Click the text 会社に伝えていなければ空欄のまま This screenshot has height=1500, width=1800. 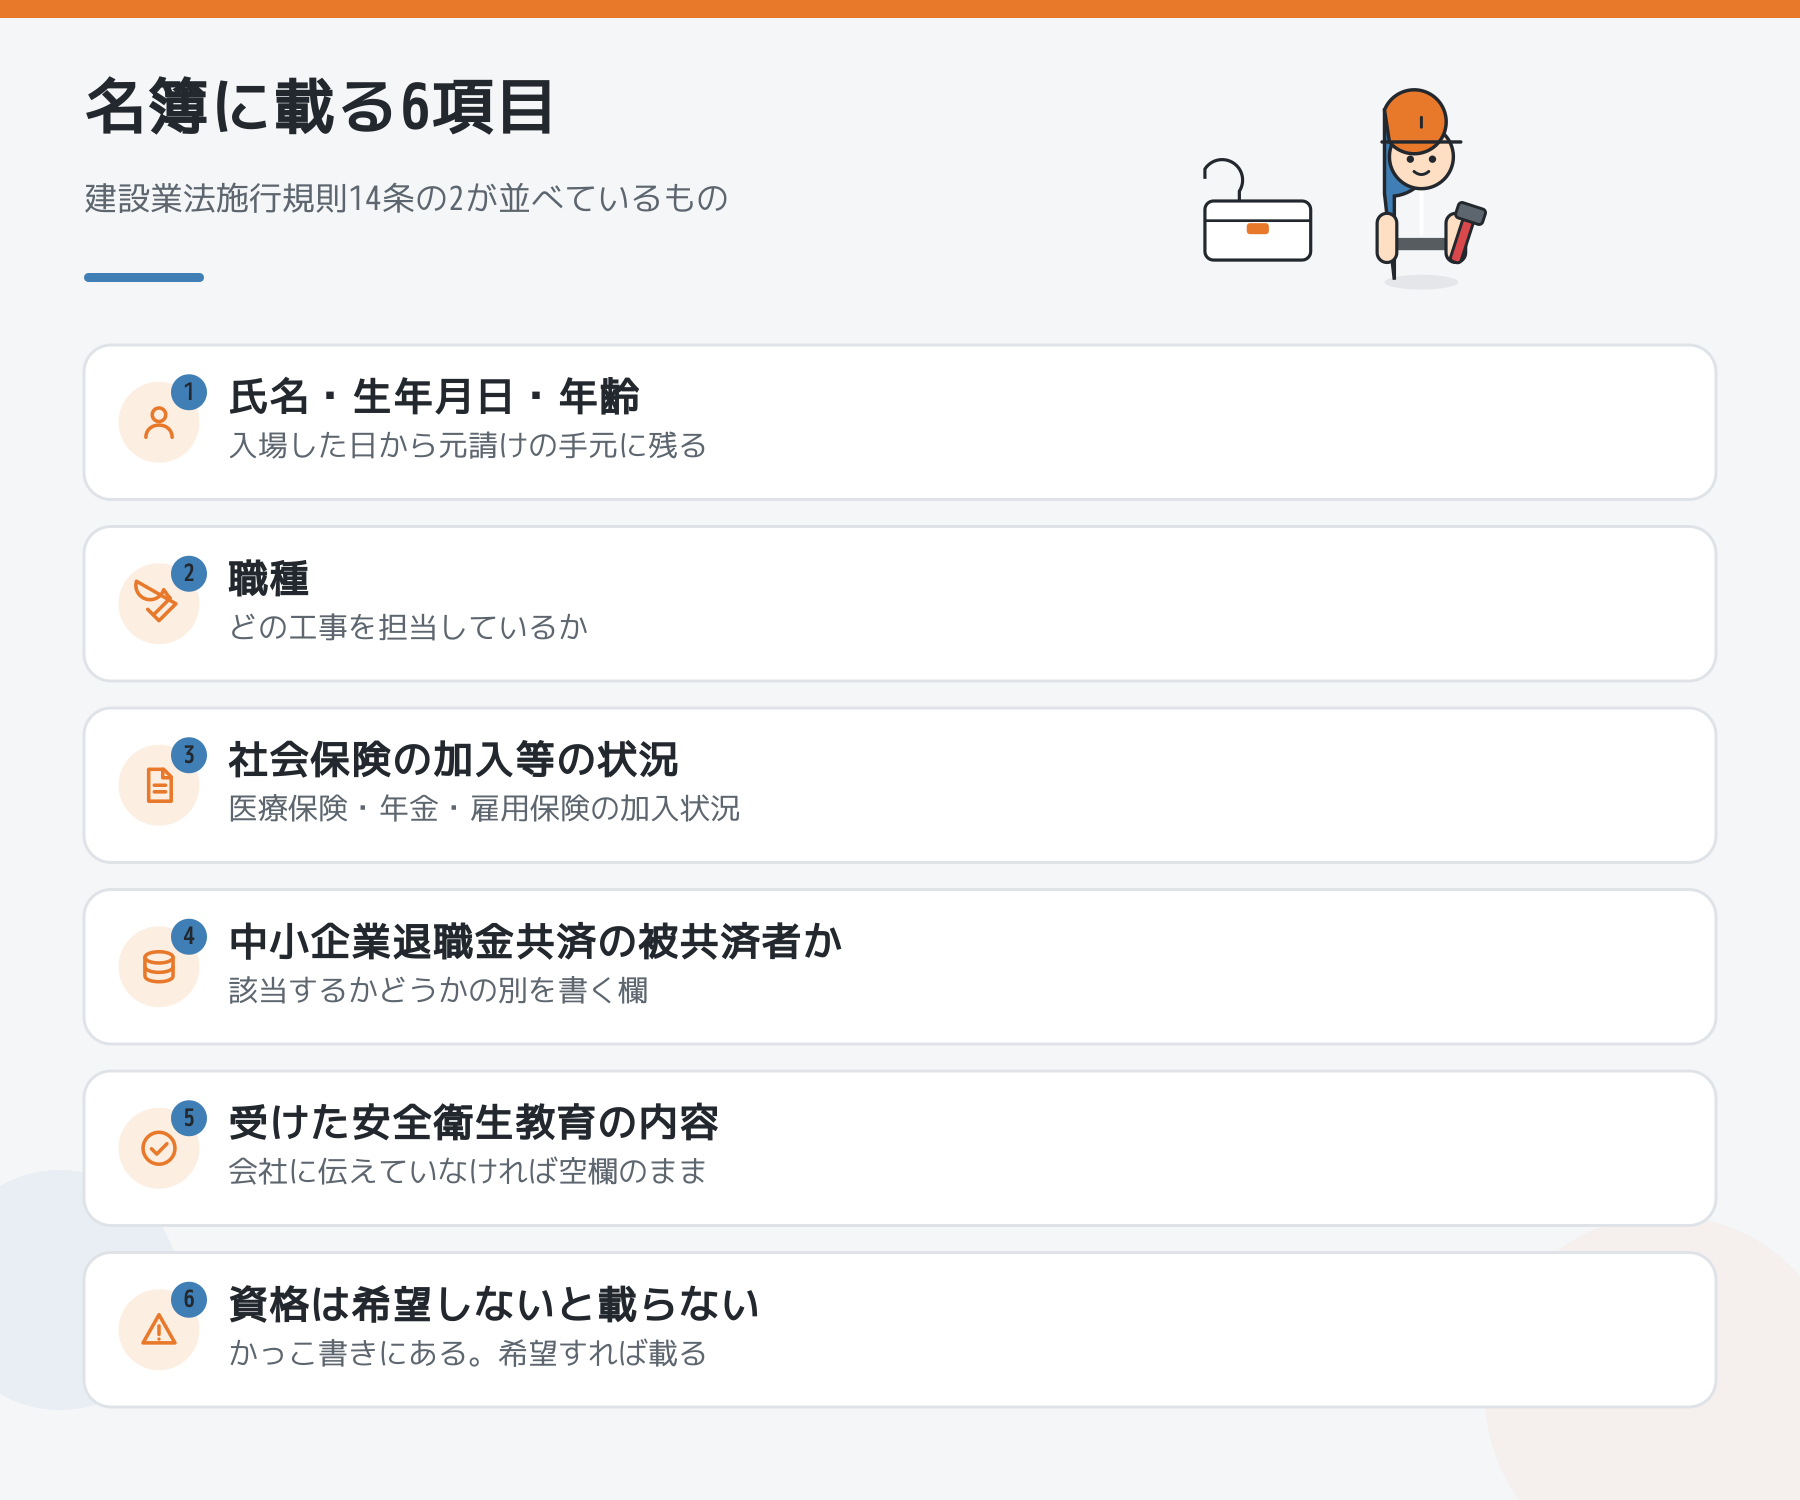[x=468, y=1171]
